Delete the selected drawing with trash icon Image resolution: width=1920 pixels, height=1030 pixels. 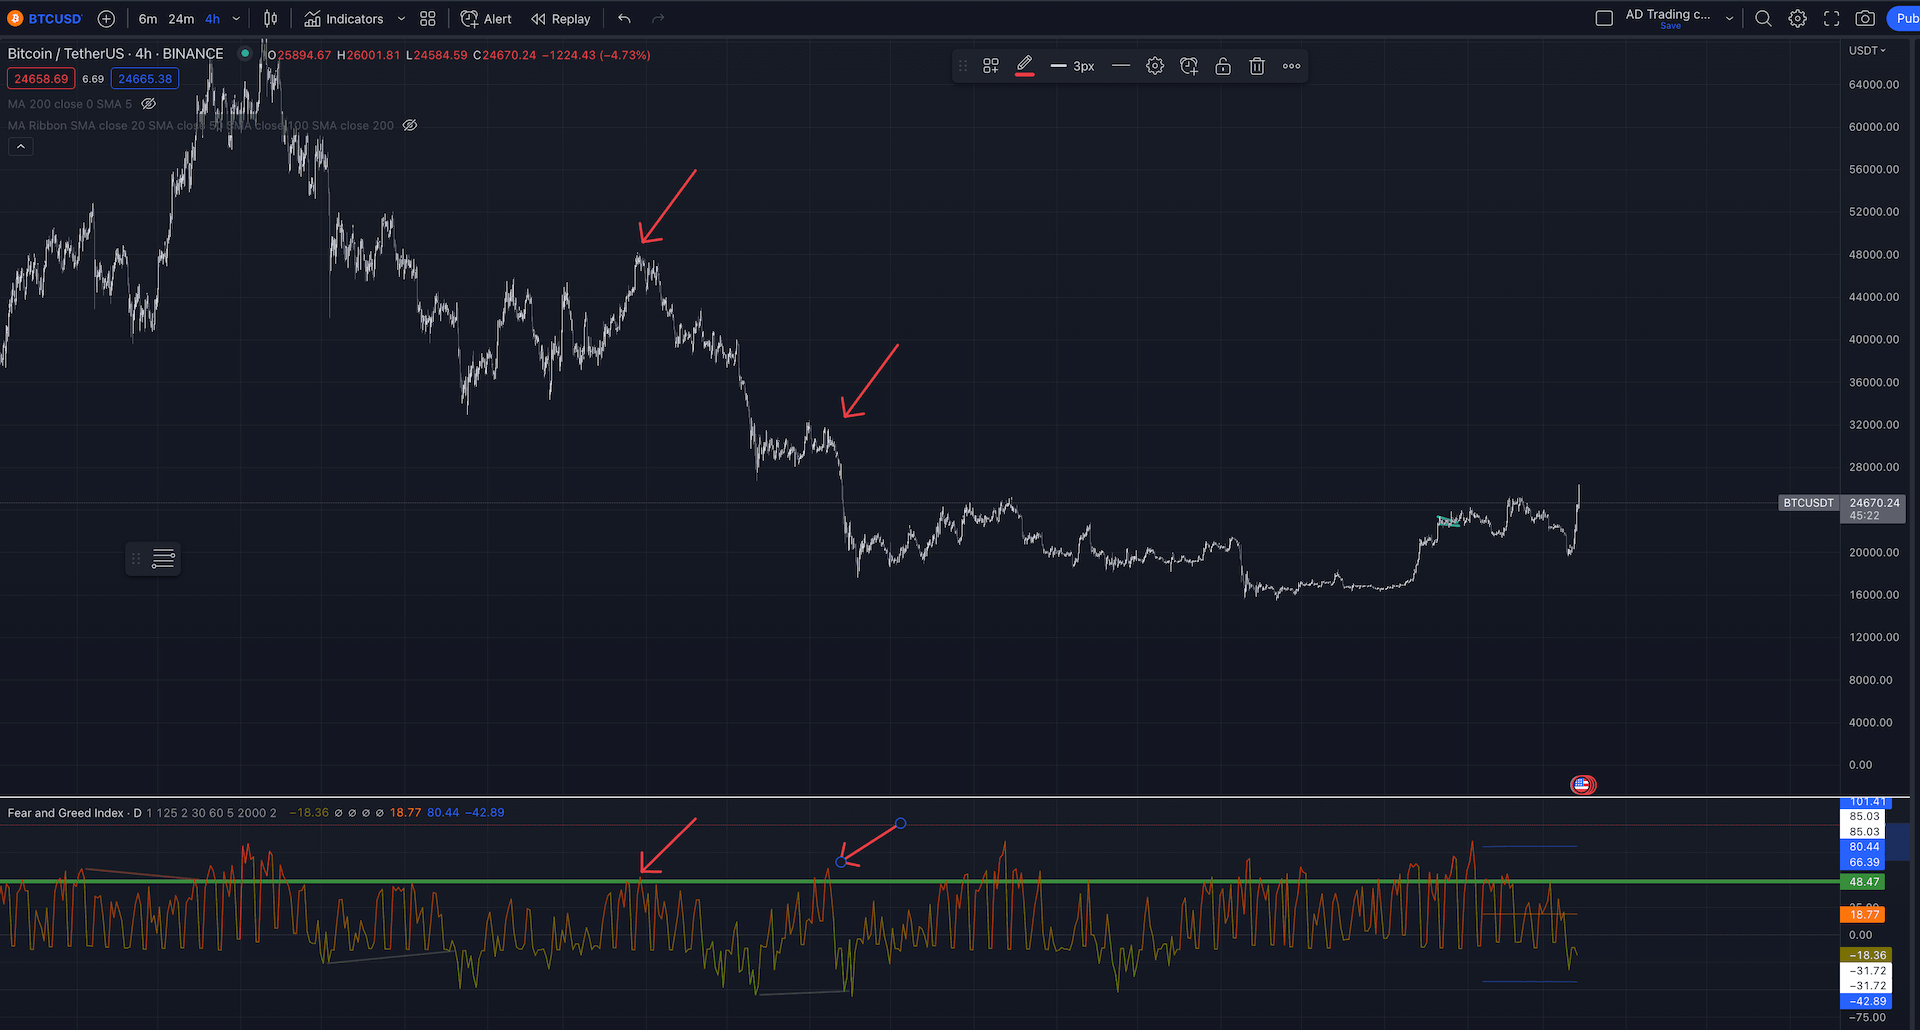coord(1257,66)
